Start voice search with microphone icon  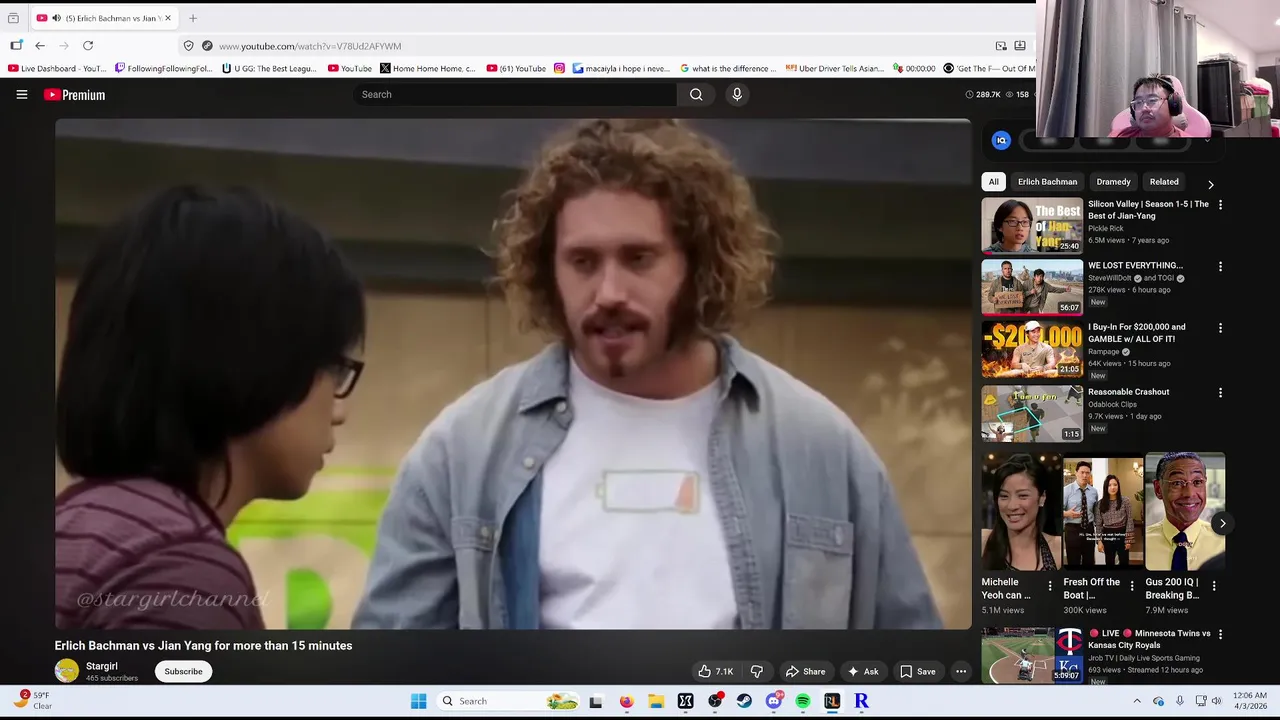click(x=737, y=95)
